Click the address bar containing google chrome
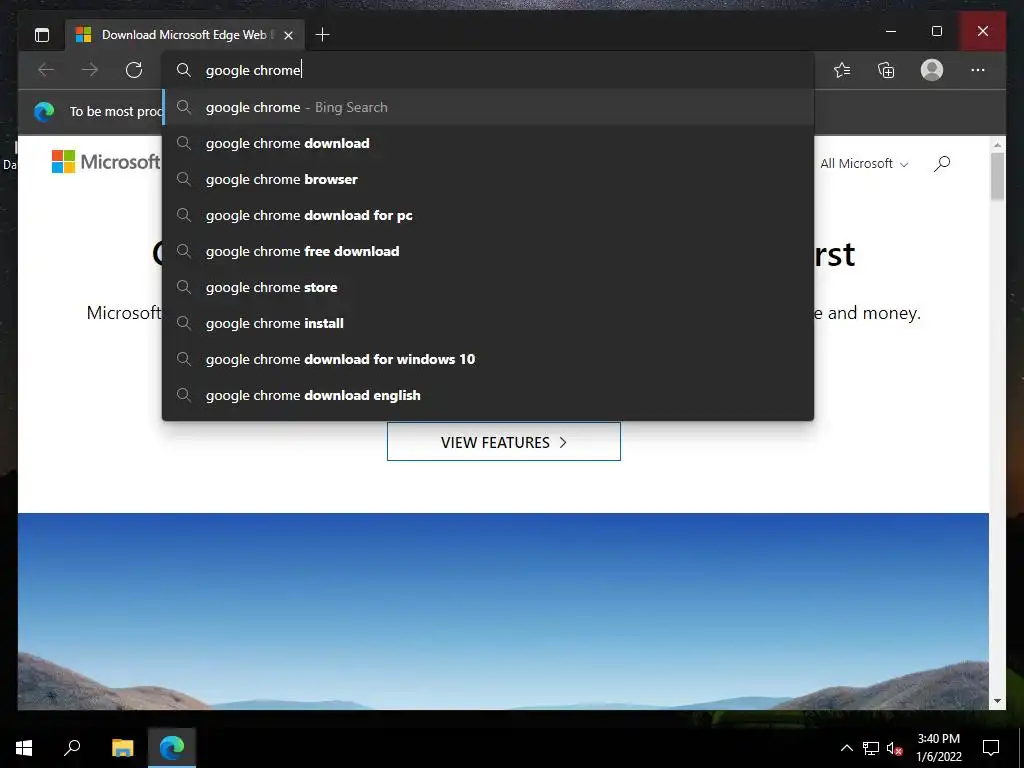 [488, 70]
